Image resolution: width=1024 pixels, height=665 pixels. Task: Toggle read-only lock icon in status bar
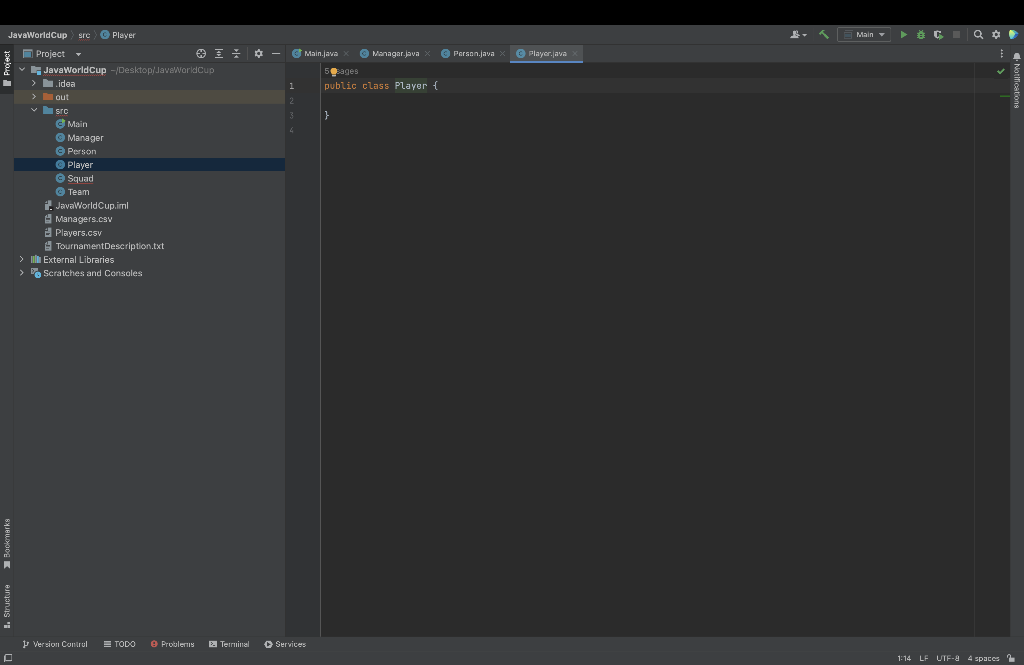click(x=1011, y=658)
